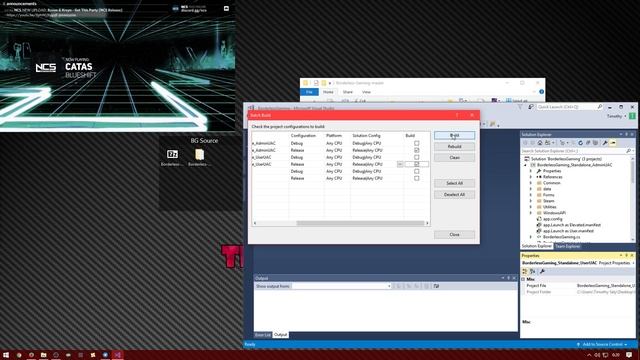Open the Solution Explorer search options dropdown
This screenshot has height=360, width=640.
(632, 151)
